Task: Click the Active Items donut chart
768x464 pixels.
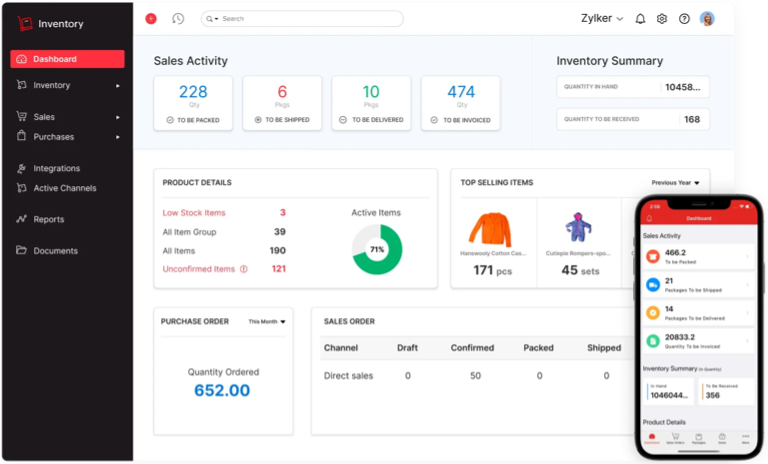Action: coord(377,249)
